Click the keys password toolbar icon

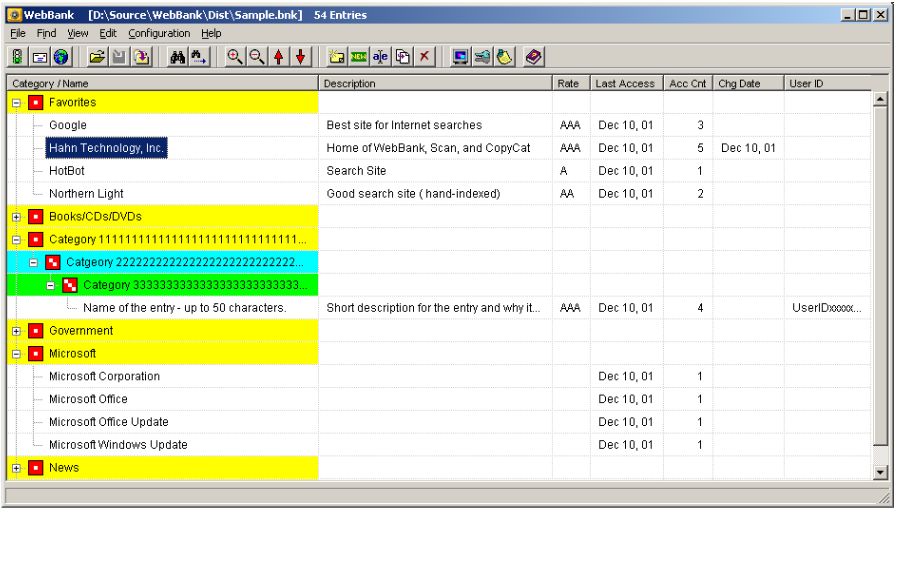[482, 57]
